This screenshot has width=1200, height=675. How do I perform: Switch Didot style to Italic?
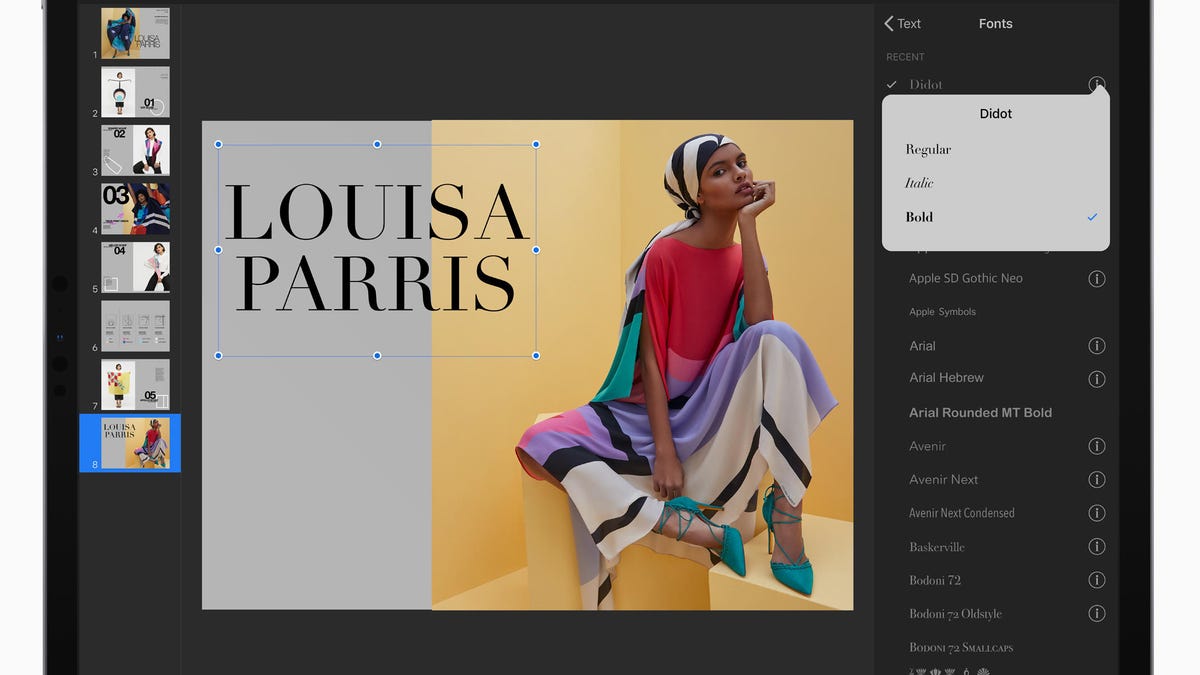click(918, 183)
